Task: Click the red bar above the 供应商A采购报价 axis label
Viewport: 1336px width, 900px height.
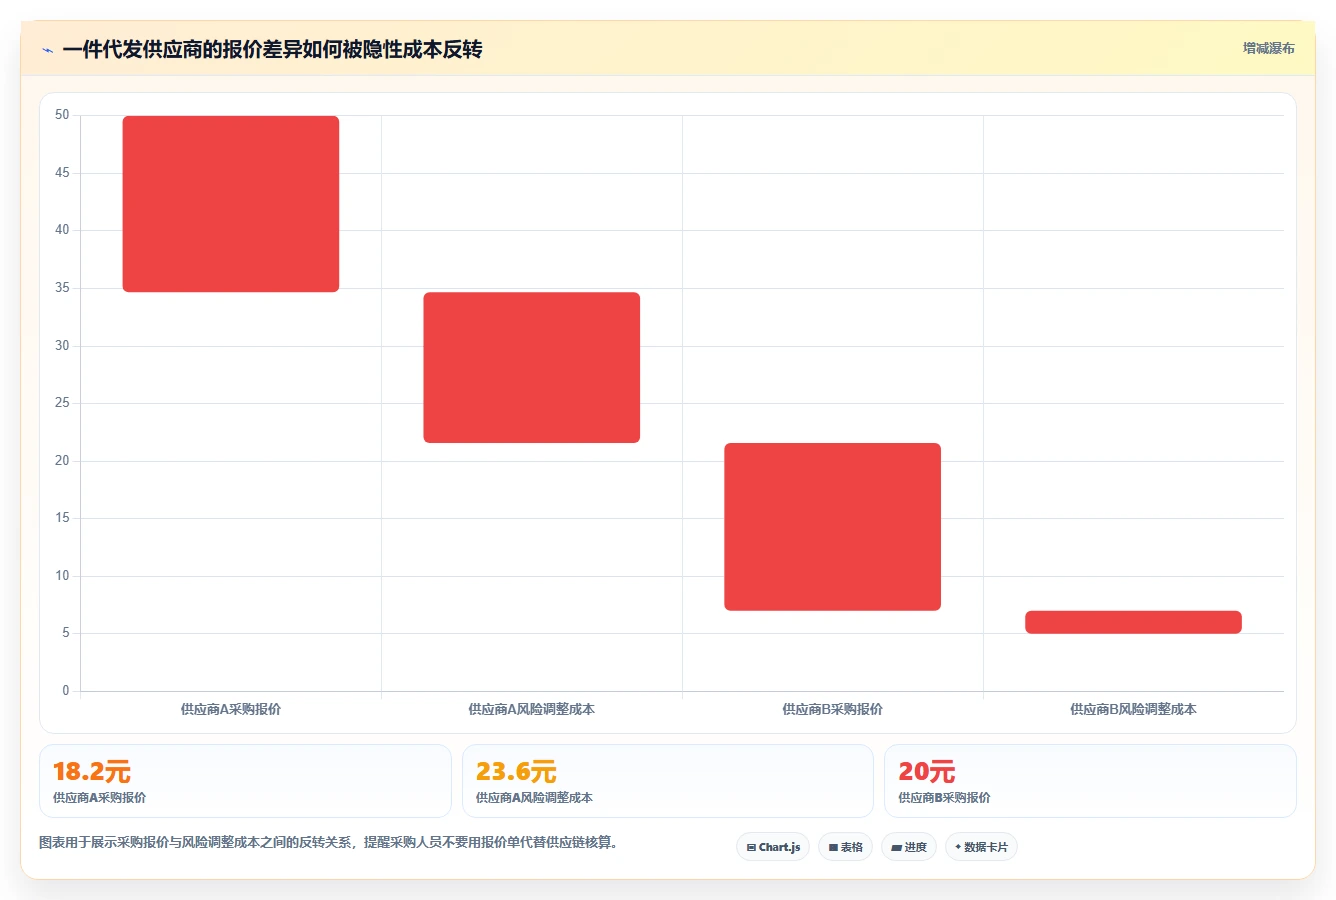Action: 231,204
